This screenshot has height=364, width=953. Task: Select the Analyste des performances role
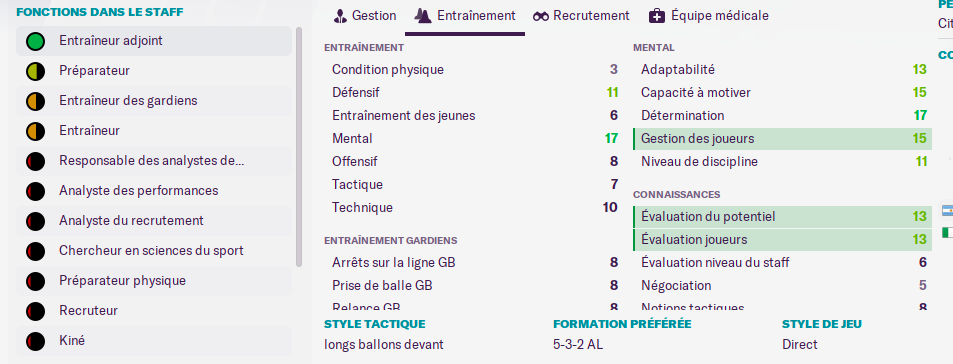[x=154, y=191]
